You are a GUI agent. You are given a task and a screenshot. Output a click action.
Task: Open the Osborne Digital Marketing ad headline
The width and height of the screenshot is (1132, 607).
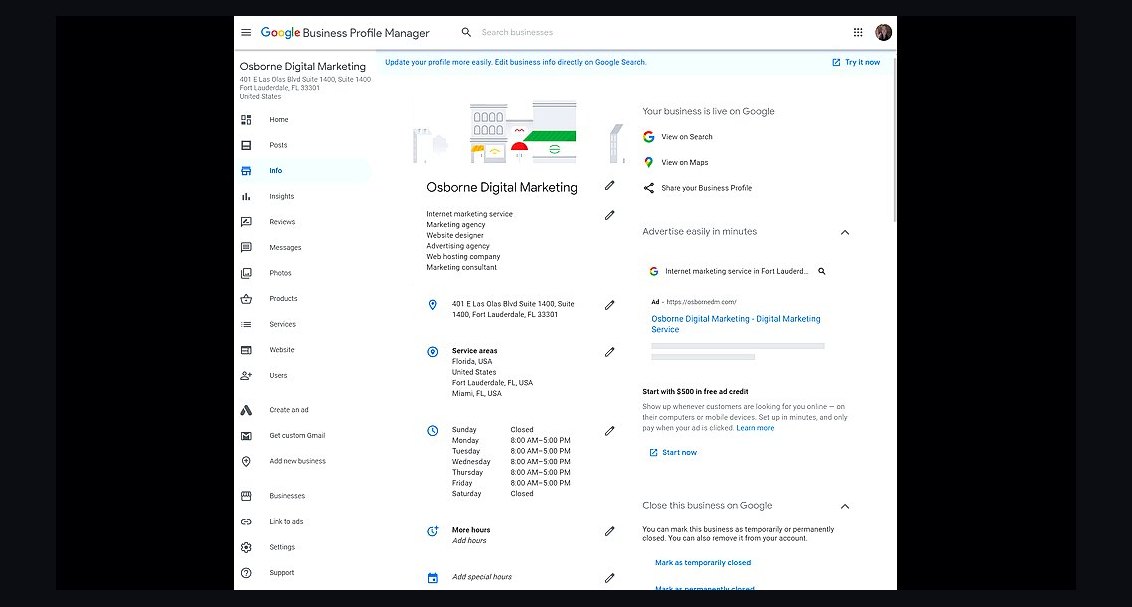[x=736, y=324]
